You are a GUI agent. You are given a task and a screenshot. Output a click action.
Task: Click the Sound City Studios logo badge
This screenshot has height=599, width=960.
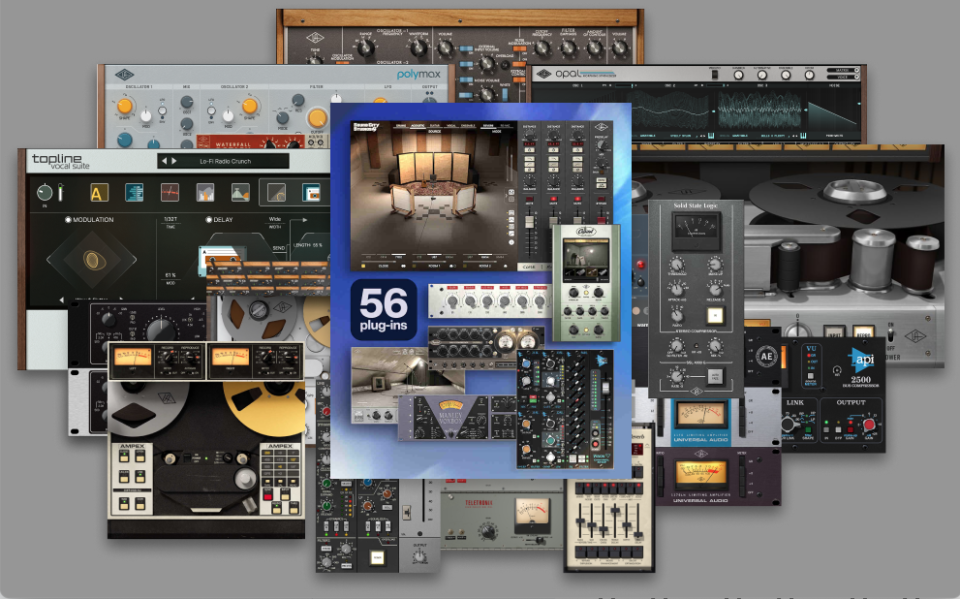[366, 127]
